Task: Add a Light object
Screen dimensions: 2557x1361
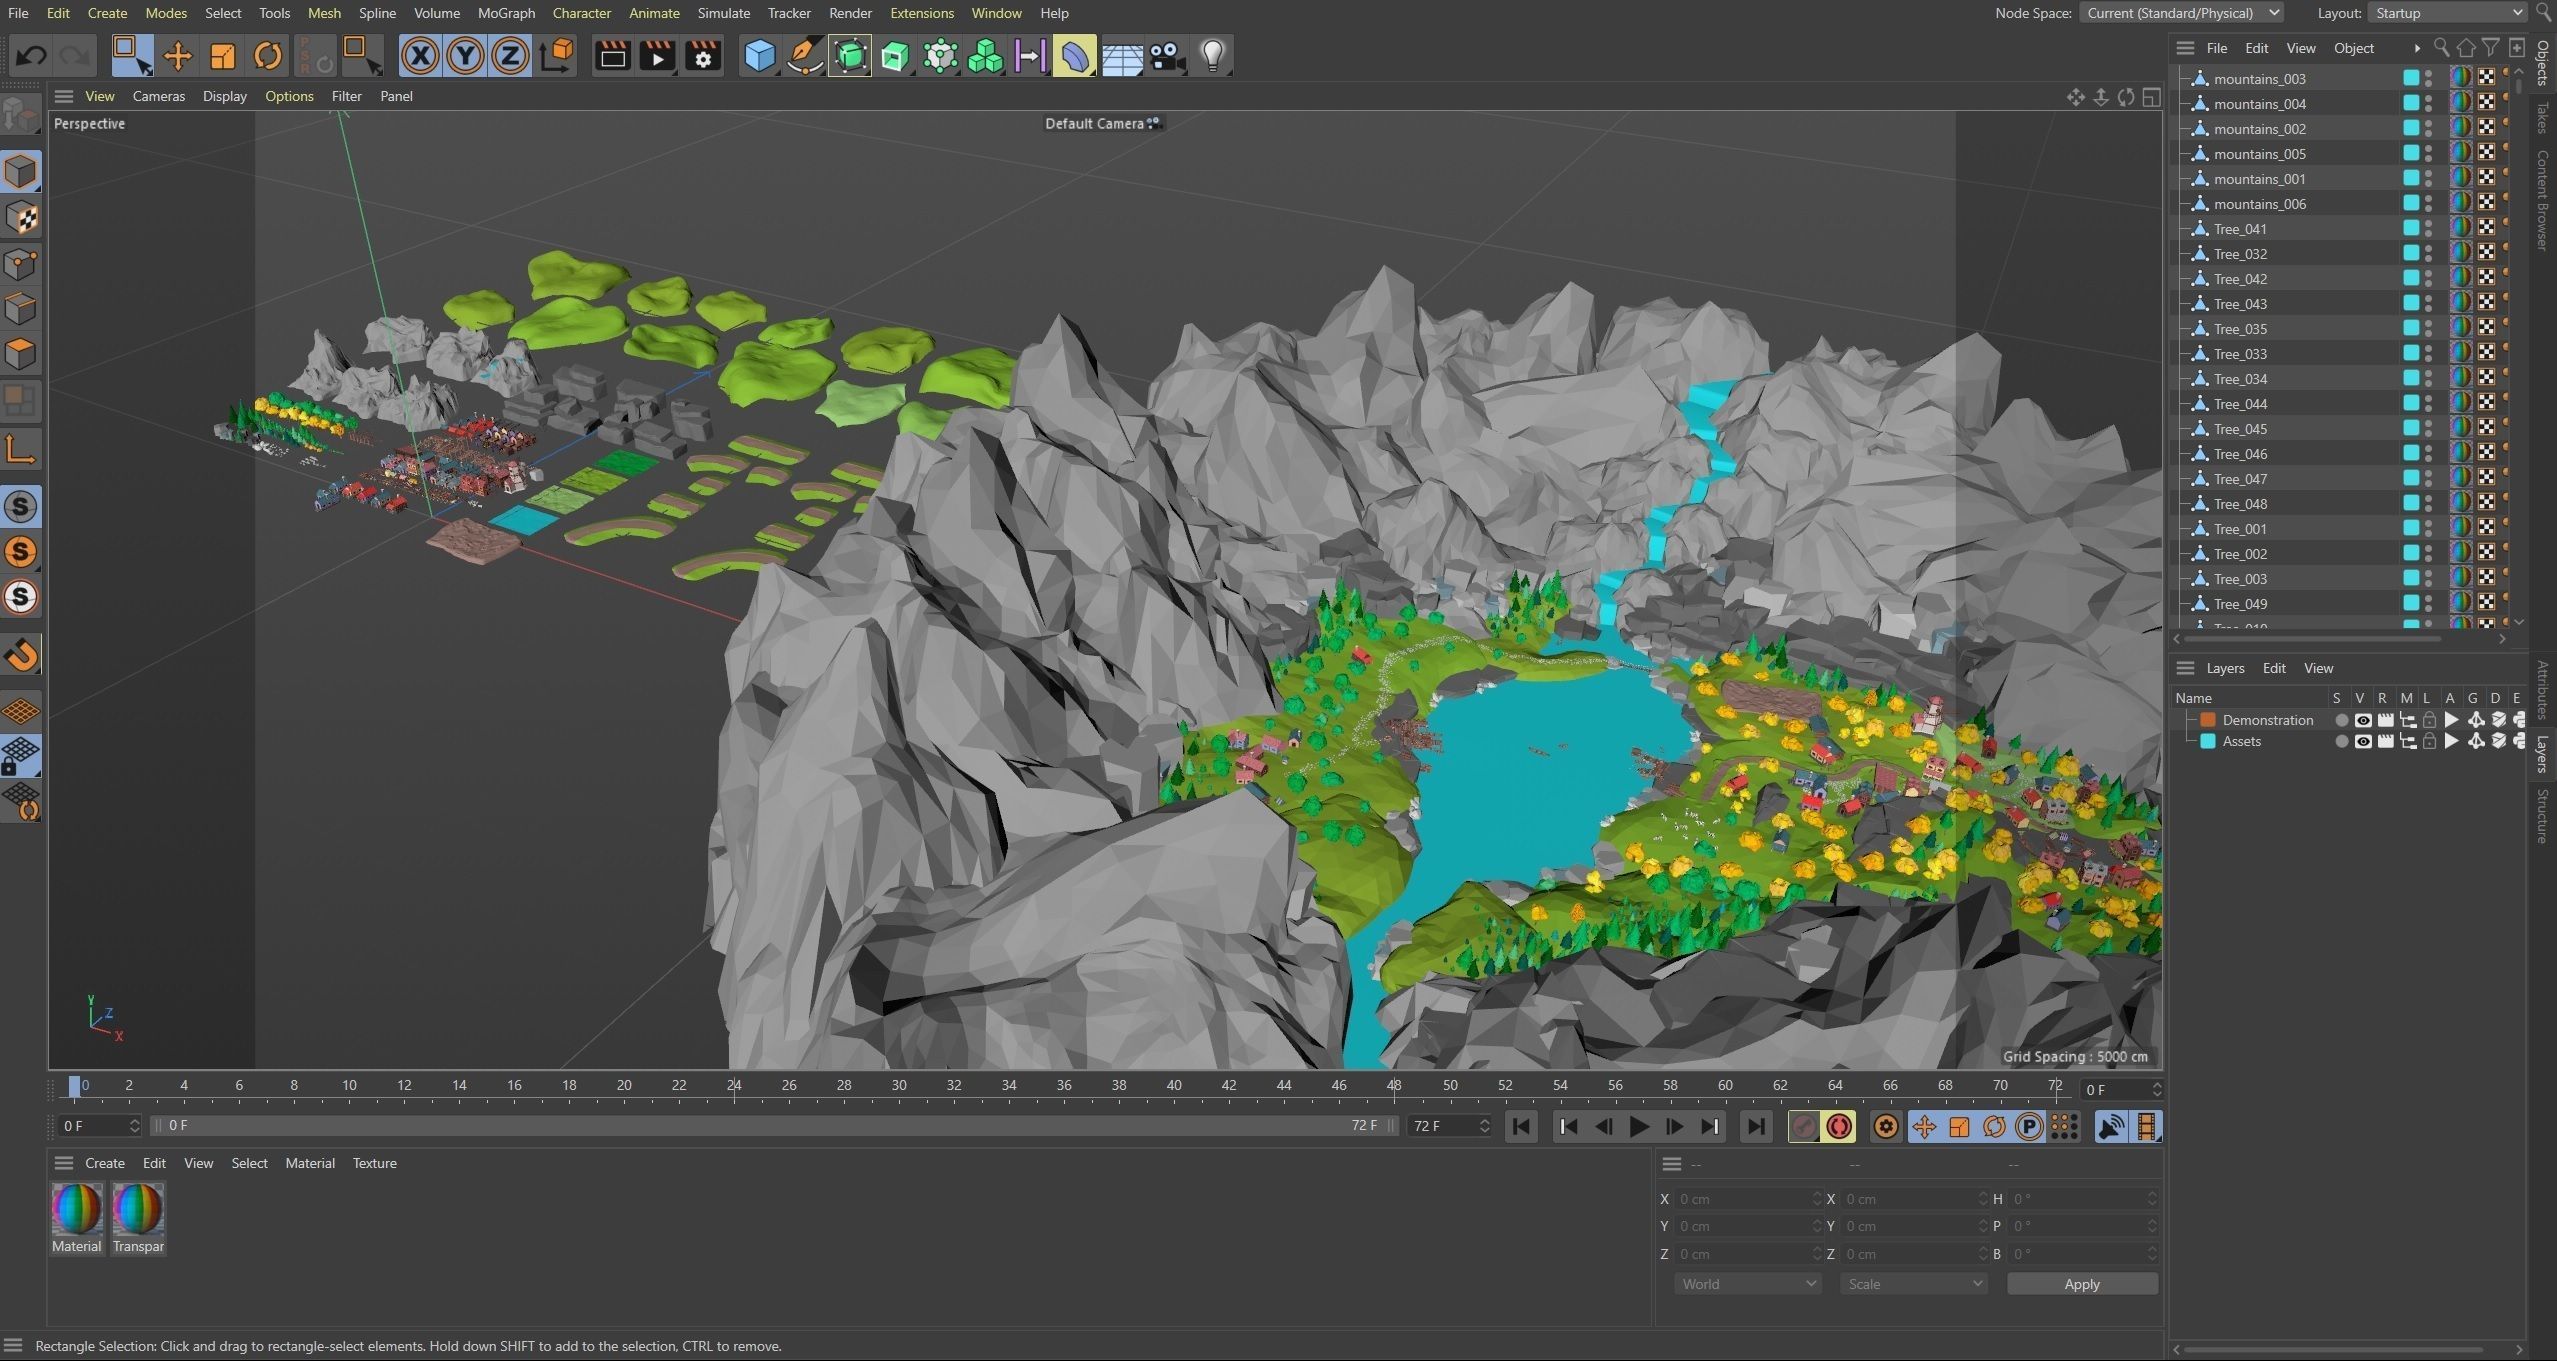Action: click(x=1212, y=56)
